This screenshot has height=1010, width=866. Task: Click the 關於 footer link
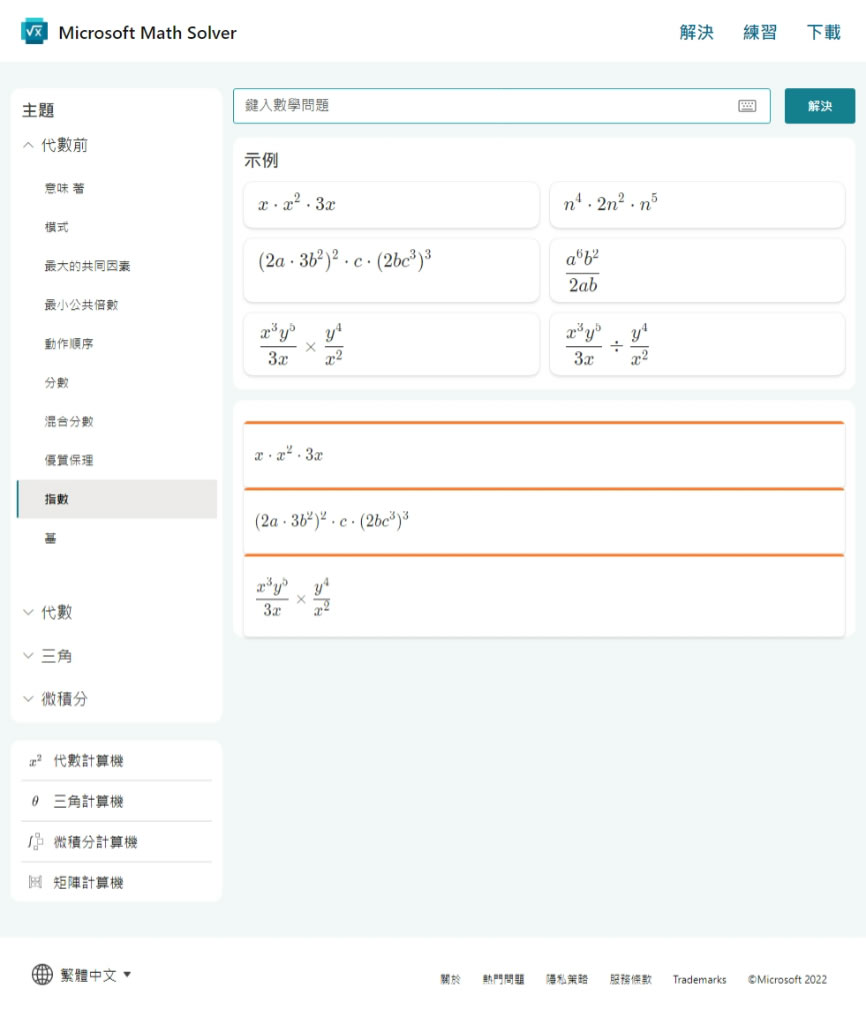(450, 979)
